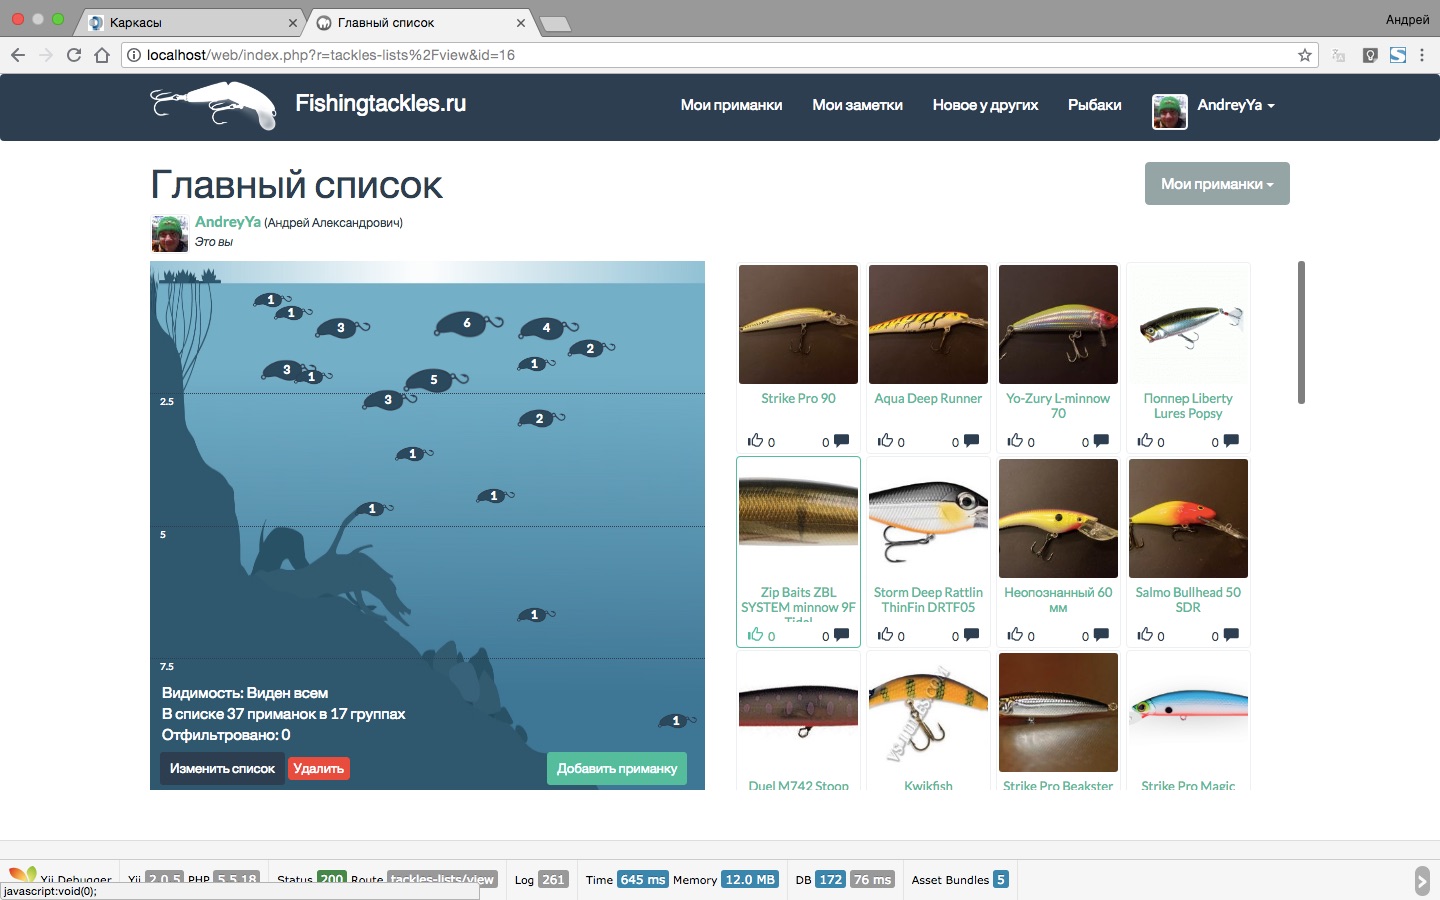Click the red Удалить button

(319, 768)
